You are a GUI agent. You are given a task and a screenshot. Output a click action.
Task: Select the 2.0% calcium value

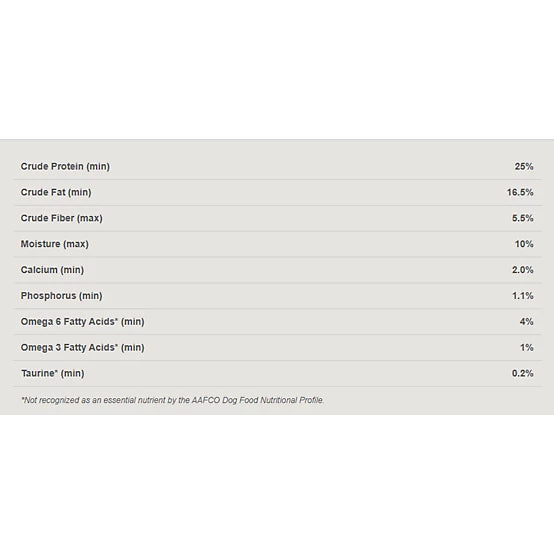click(523, 270)
